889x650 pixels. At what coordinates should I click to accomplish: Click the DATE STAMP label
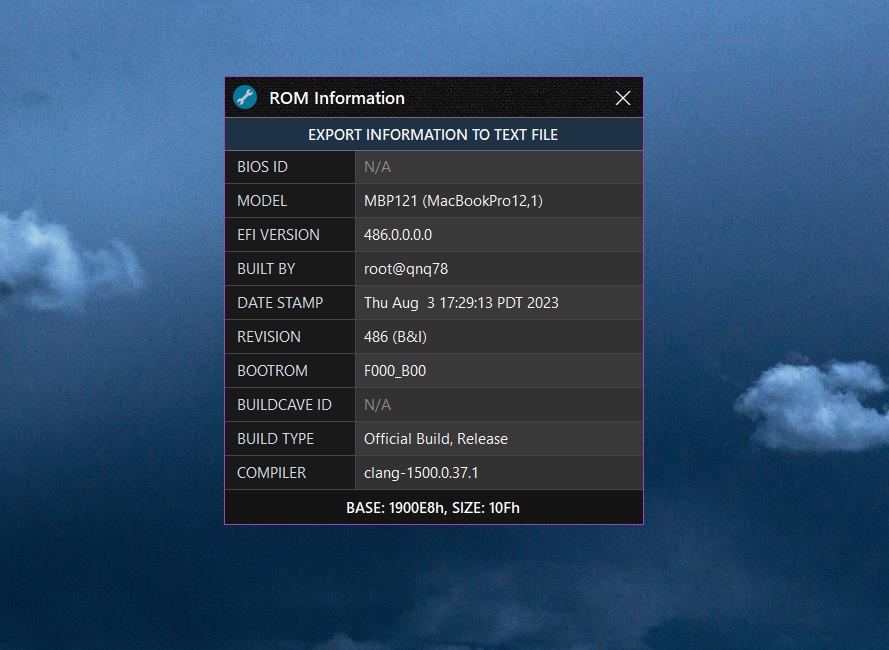coord(280,303)
